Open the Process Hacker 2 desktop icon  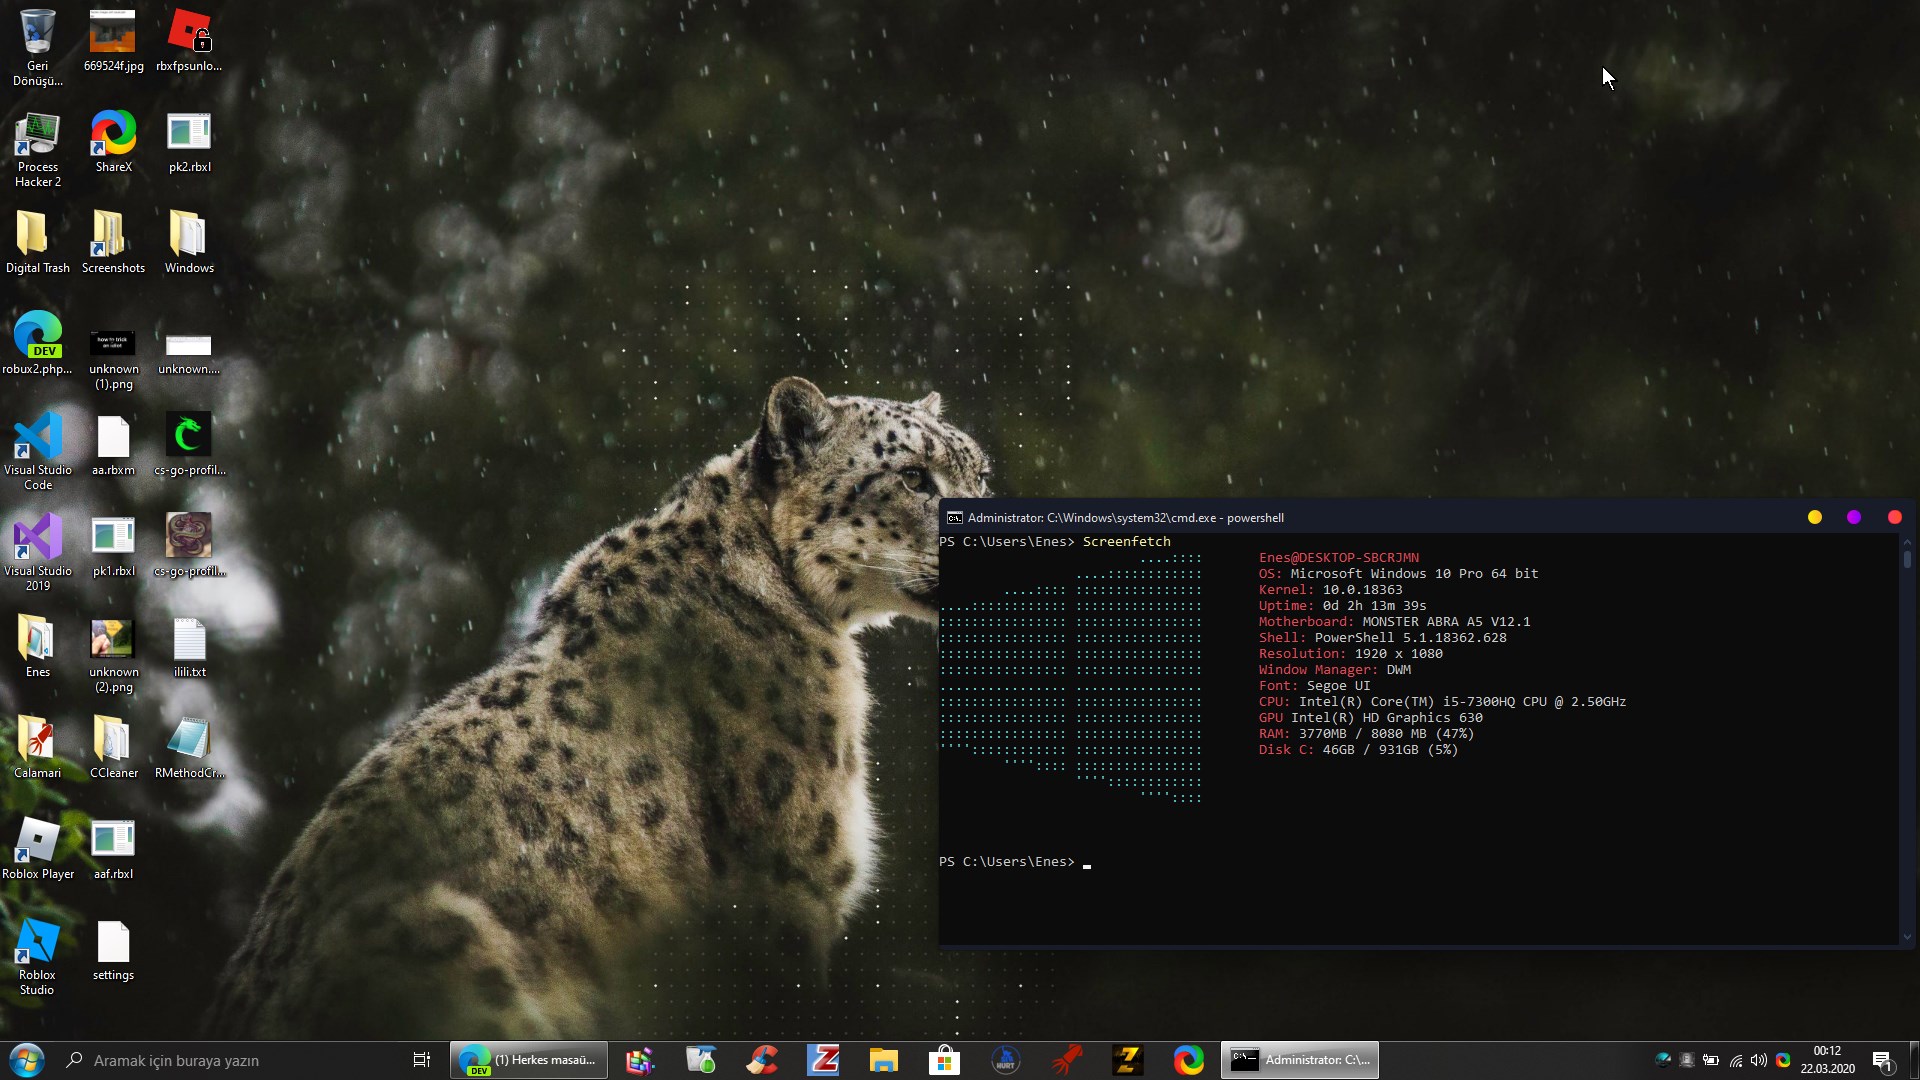37,135
